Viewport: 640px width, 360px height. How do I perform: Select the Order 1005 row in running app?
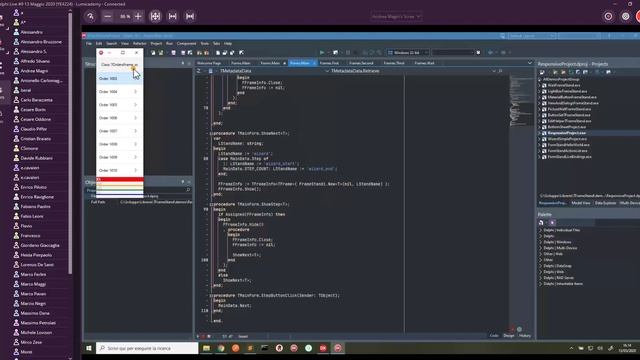(120, 105)
